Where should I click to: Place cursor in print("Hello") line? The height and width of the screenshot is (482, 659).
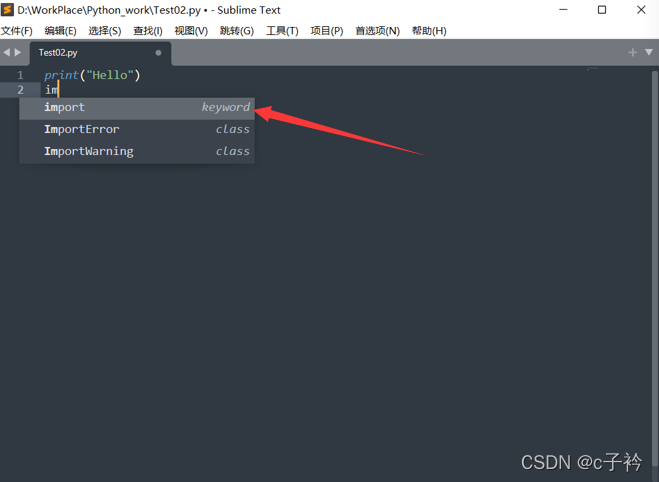click(92, 75)
